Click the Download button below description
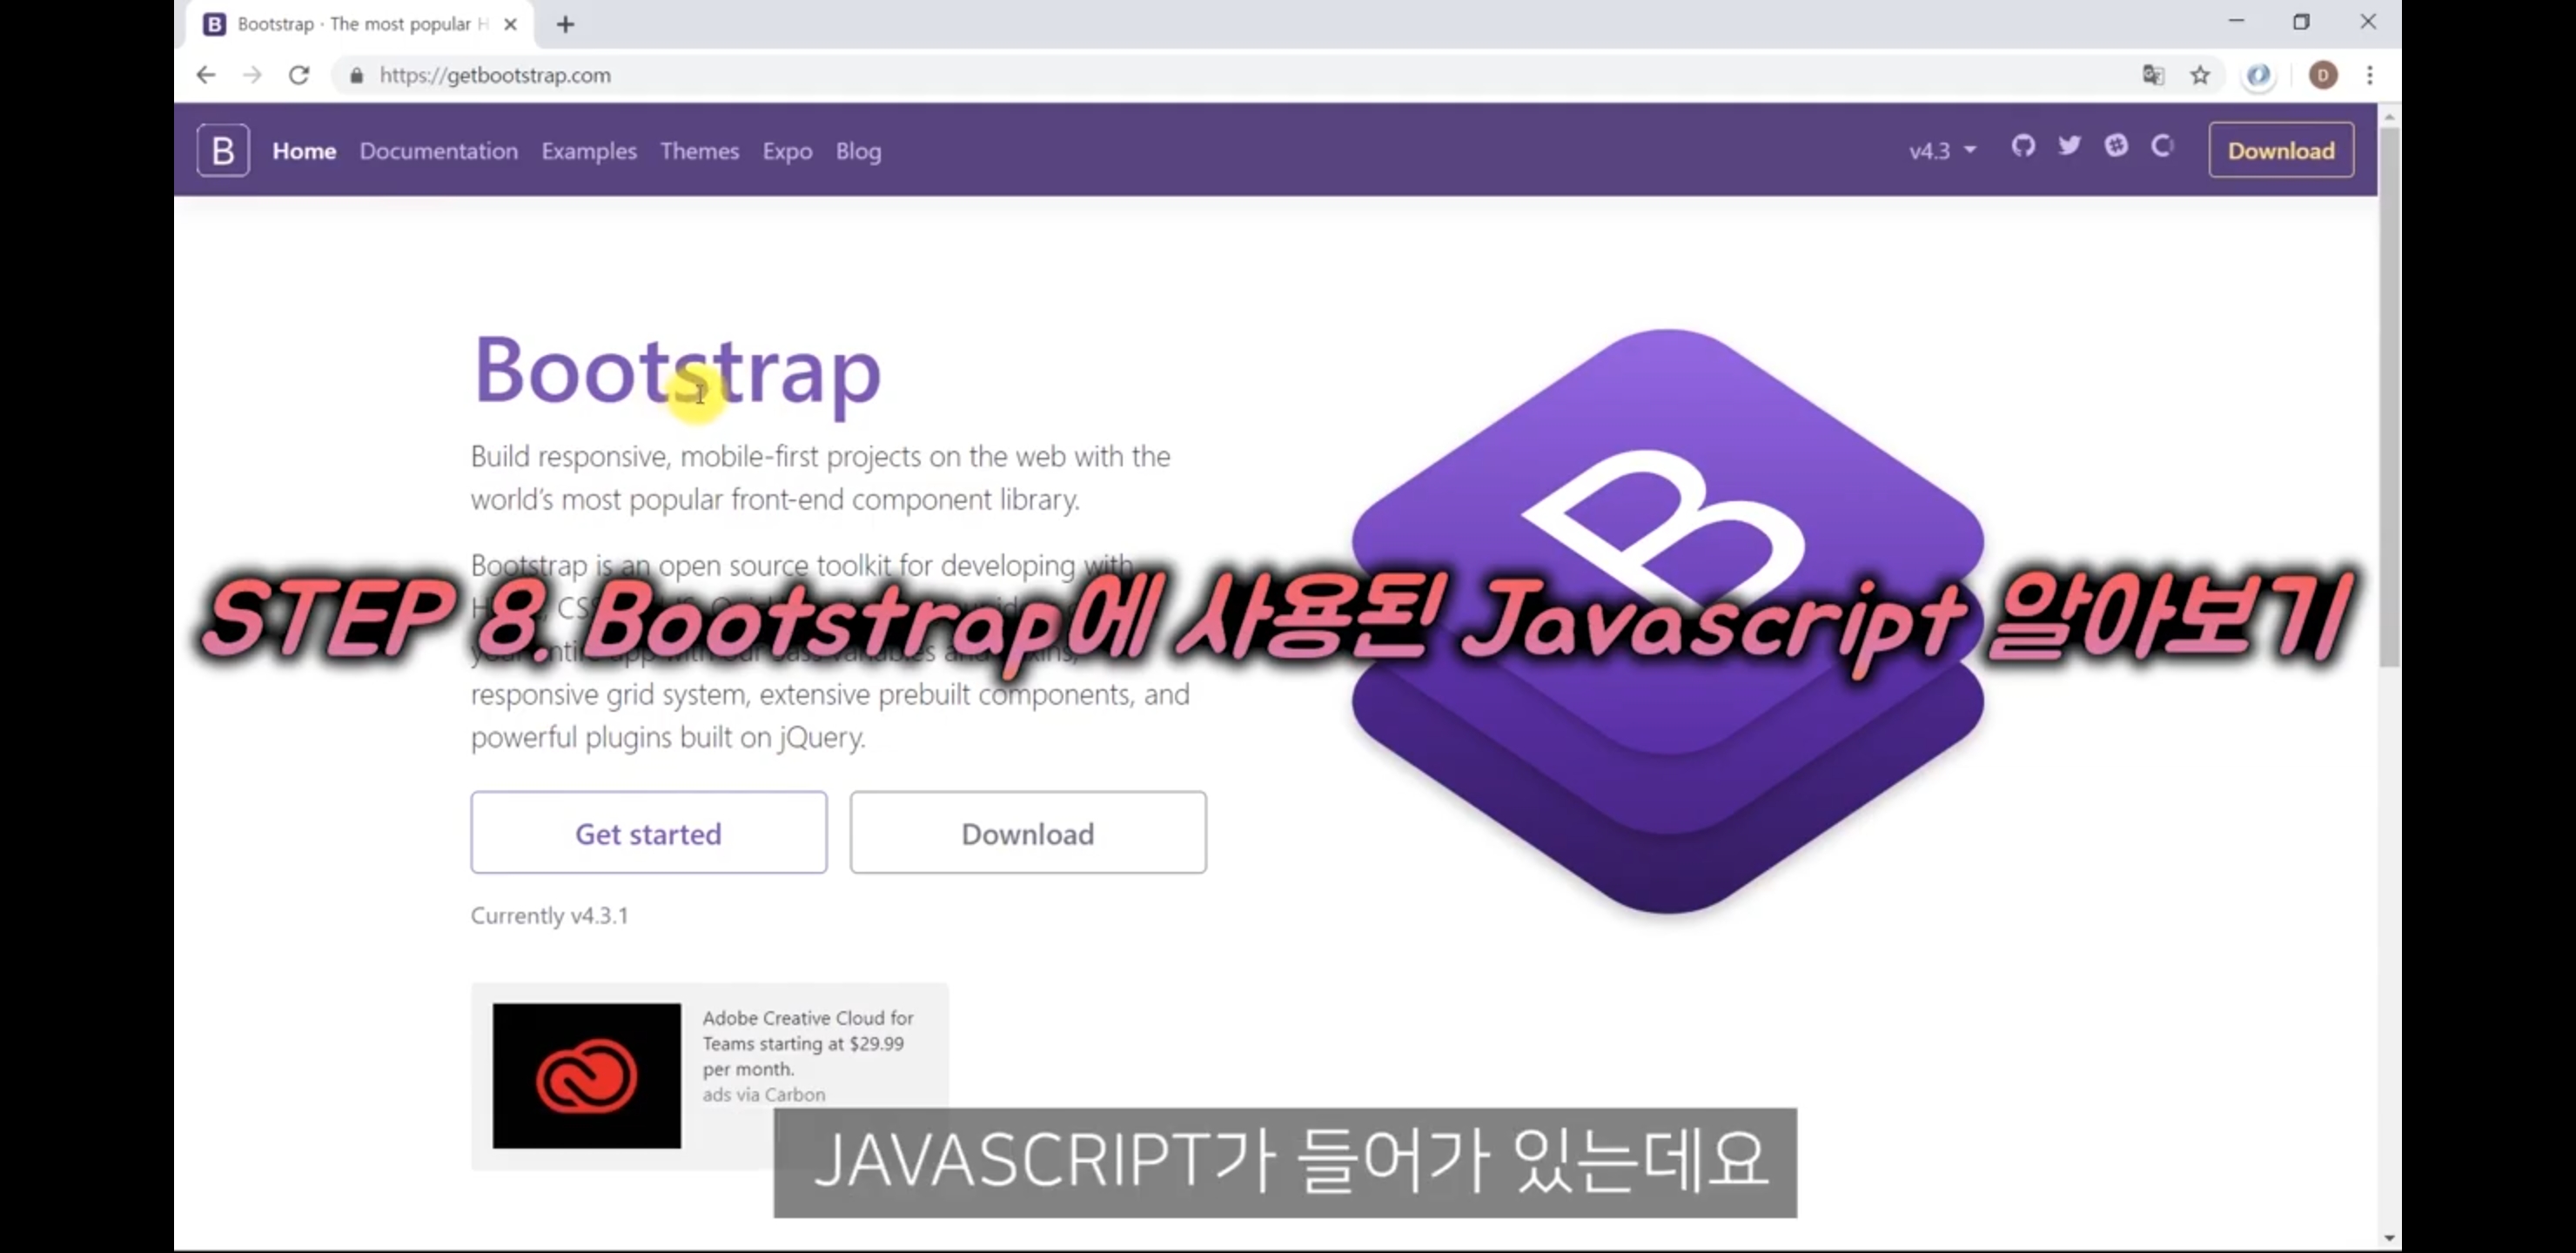This screenshot has width=2576, height=1253. coord(1028,833)
